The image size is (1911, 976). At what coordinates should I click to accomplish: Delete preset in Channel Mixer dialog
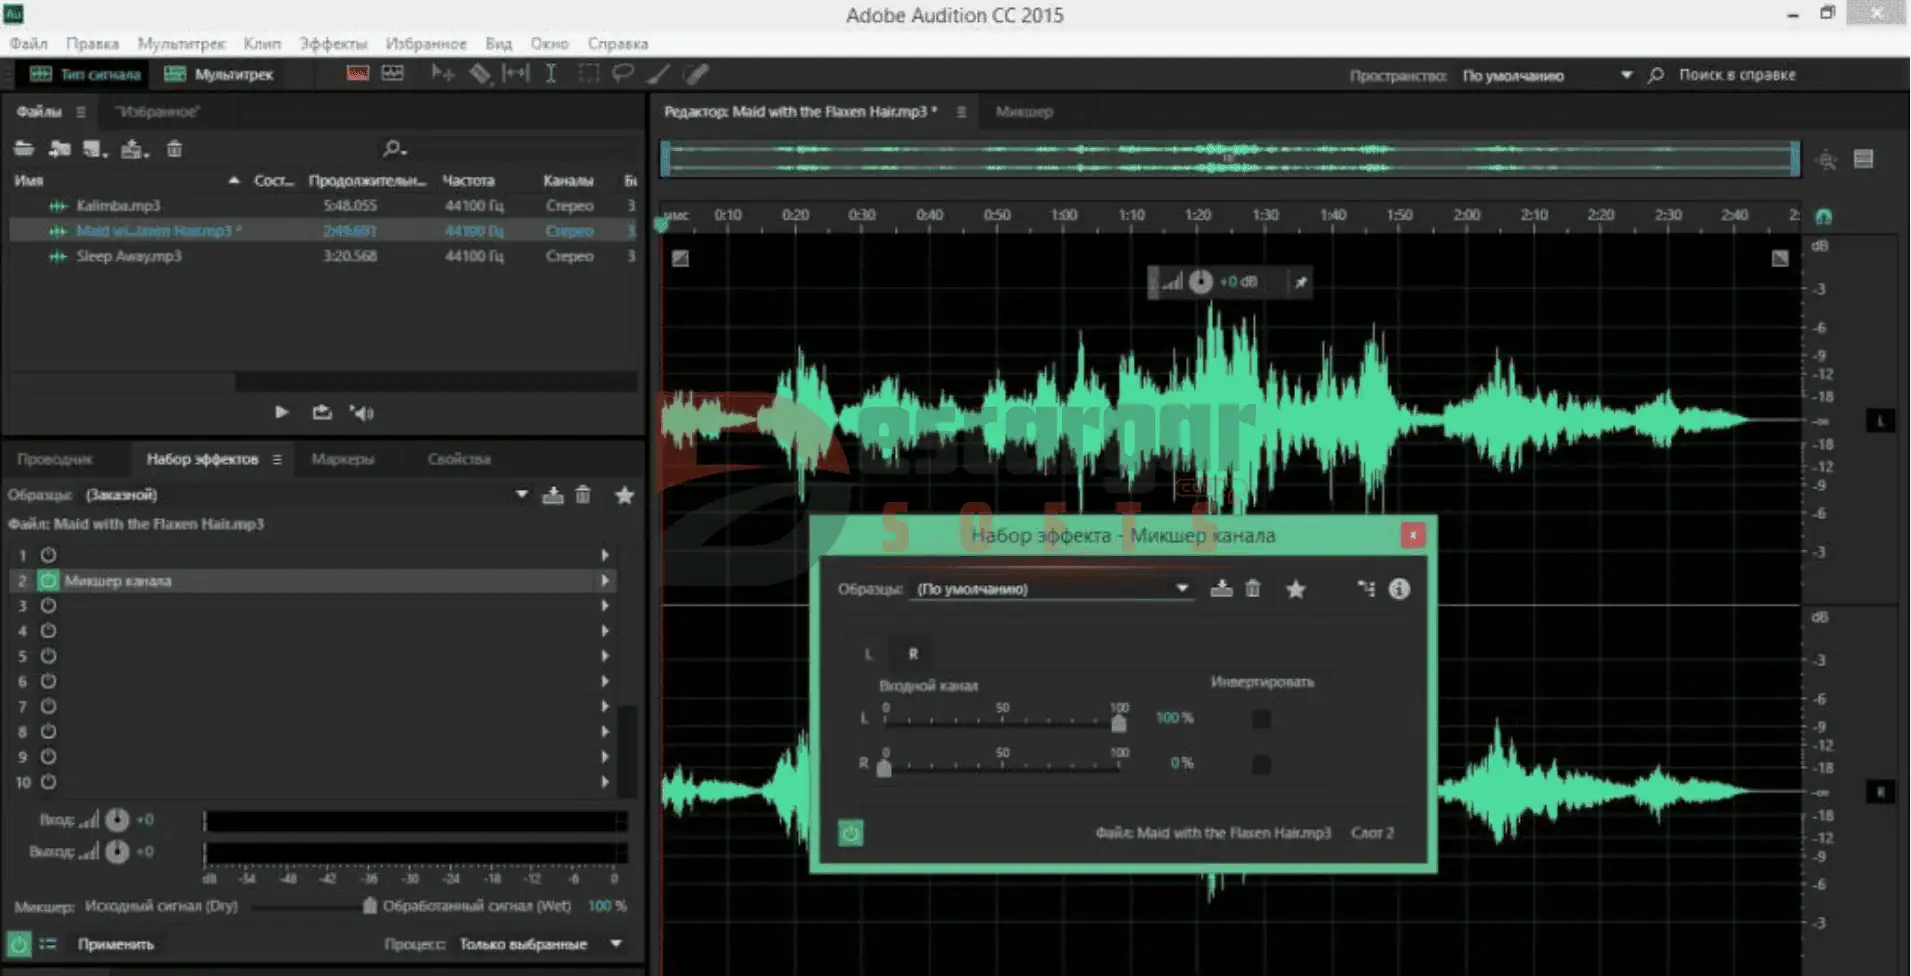[x=1253, y=589]
